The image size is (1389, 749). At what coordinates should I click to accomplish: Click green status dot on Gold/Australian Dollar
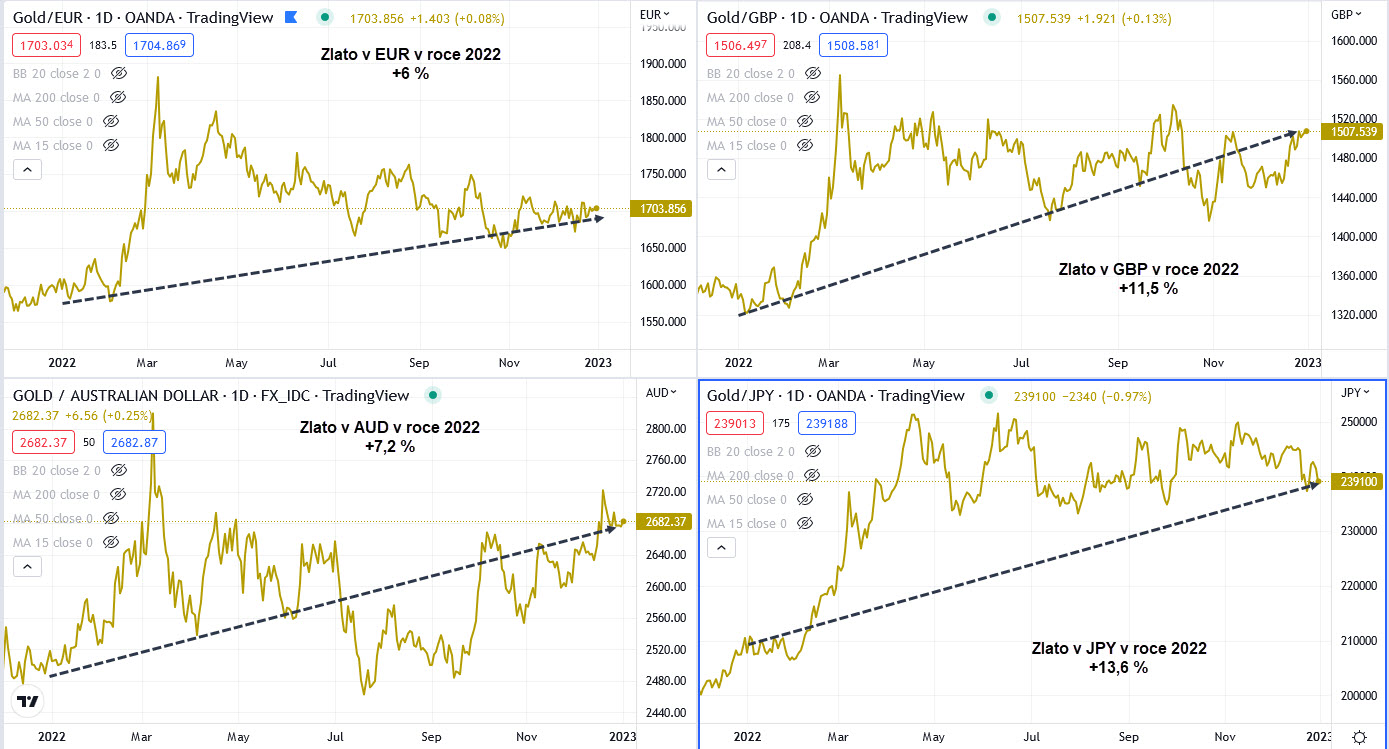tap(431, 396)
